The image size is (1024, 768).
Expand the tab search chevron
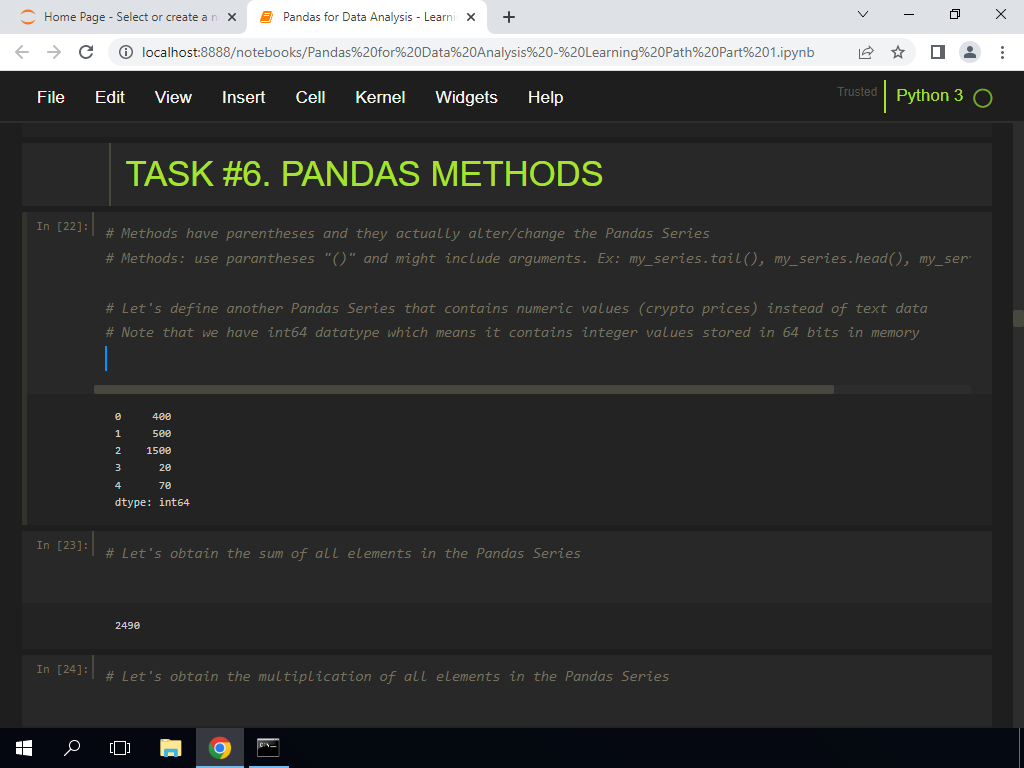click(x=863, y=14)
